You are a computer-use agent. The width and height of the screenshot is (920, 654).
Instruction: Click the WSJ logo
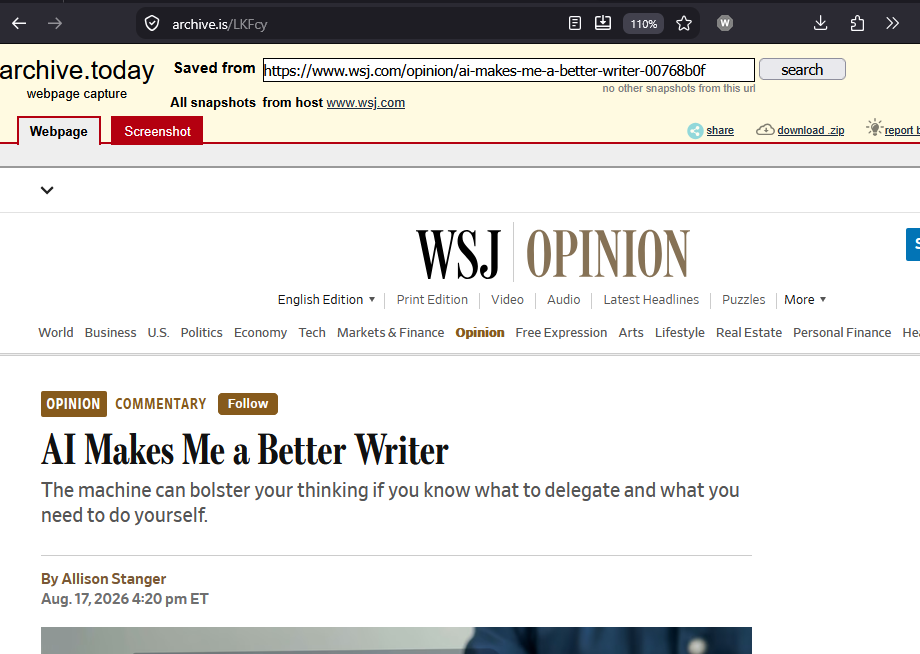click(458, 253)
